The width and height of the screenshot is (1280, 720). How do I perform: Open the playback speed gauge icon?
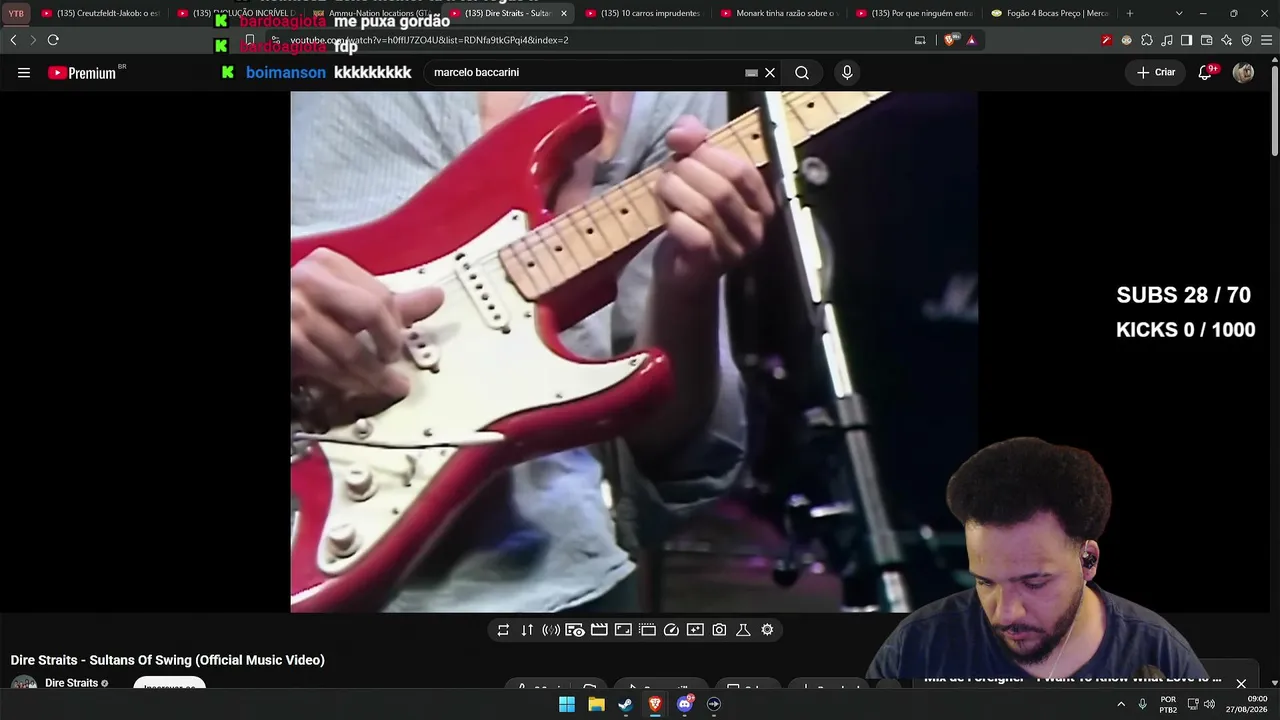(x=671, y=630)
